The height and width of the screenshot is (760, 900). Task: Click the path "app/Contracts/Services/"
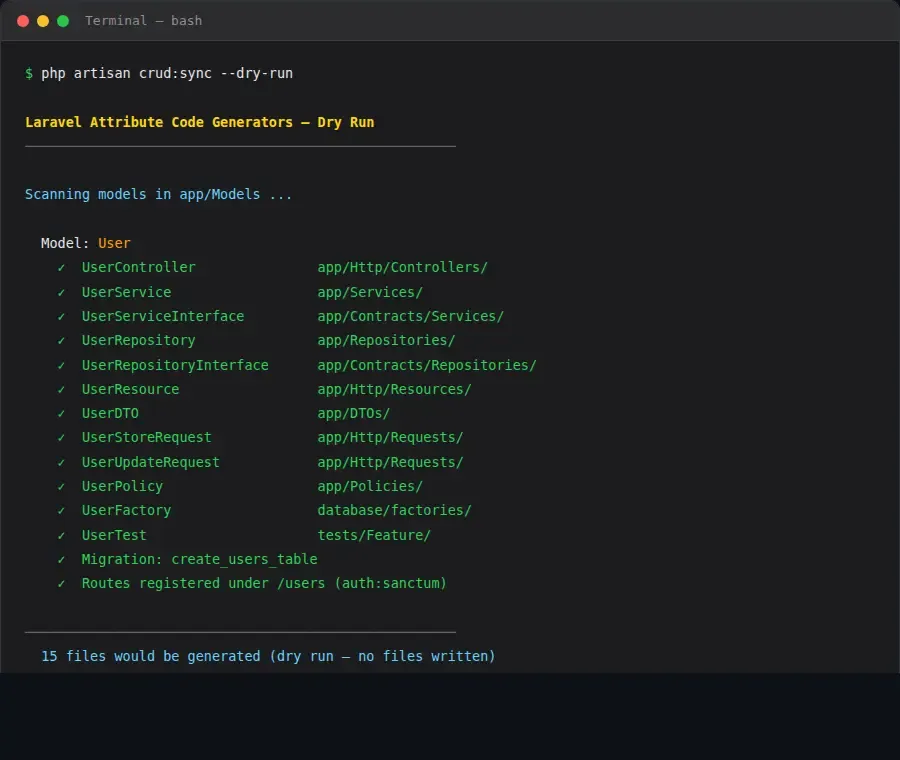click(x=410, y=316)
